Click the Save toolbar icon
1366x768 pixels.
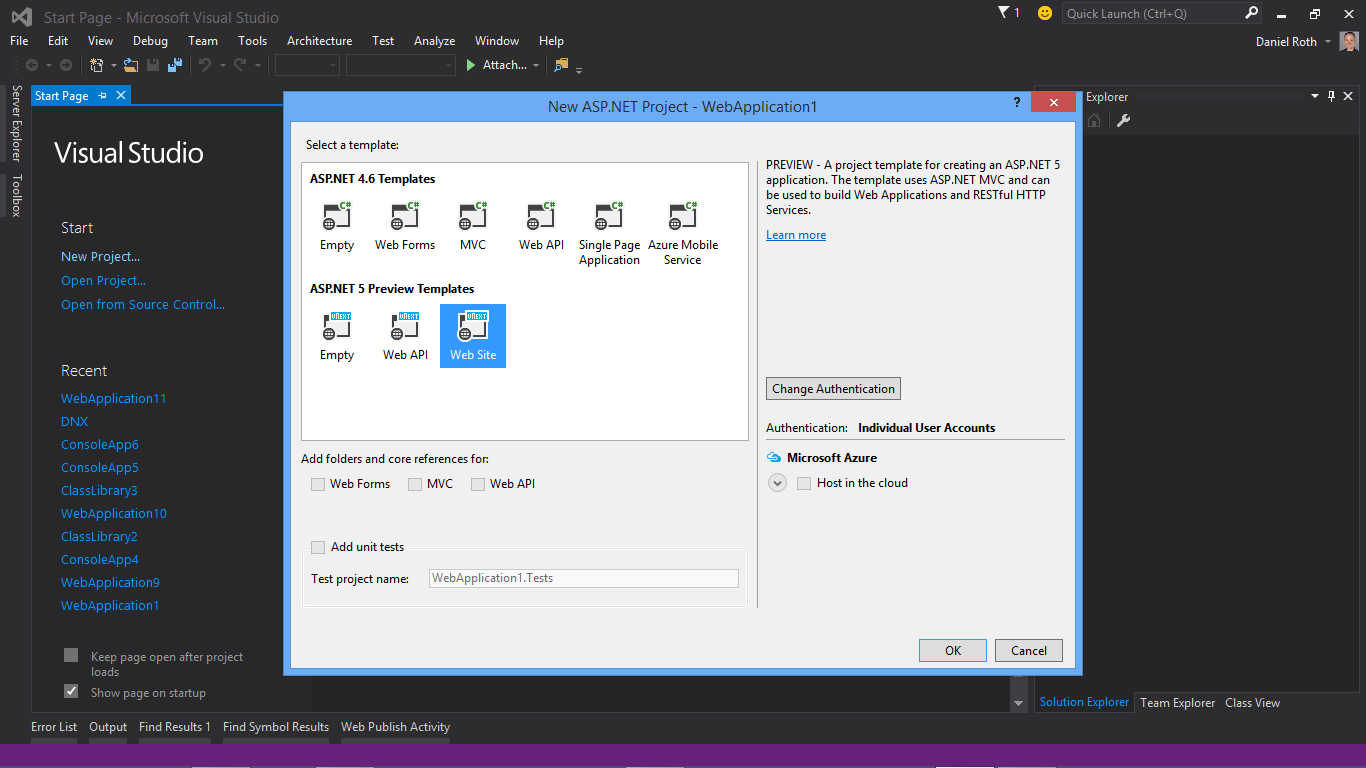pos(153,65)
